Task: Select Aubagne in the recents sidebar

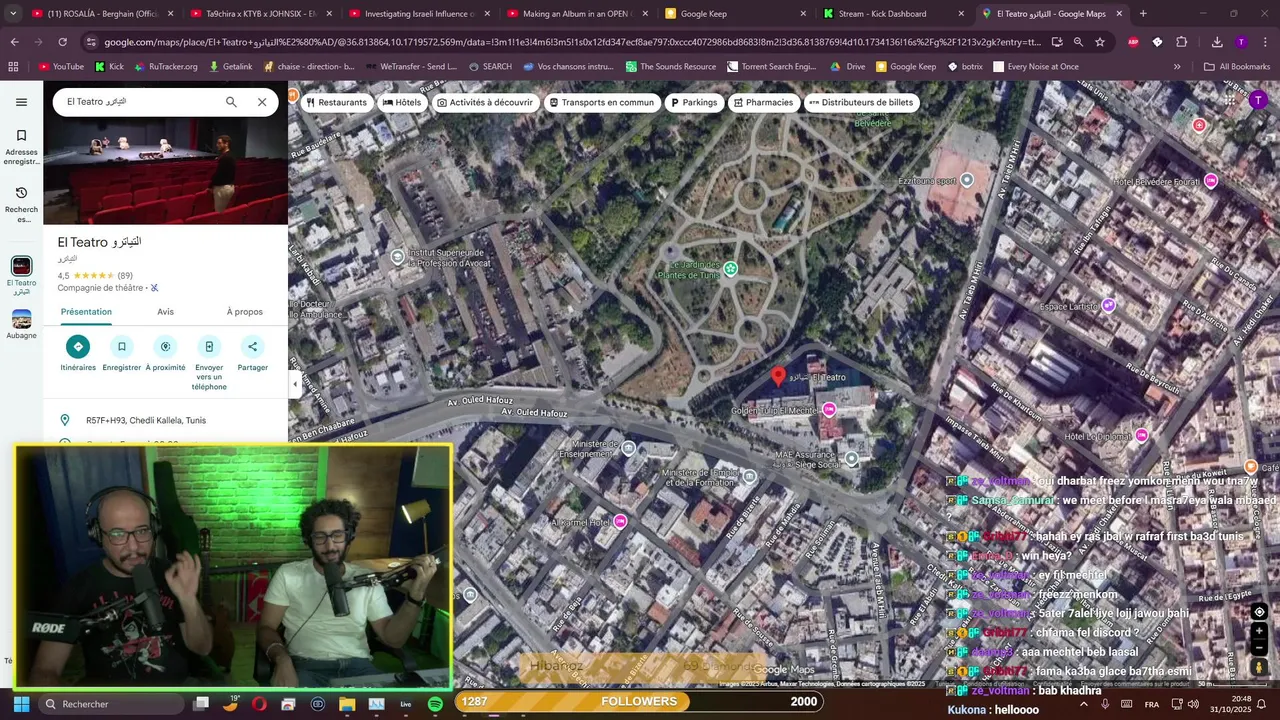Action: (21, 325)
